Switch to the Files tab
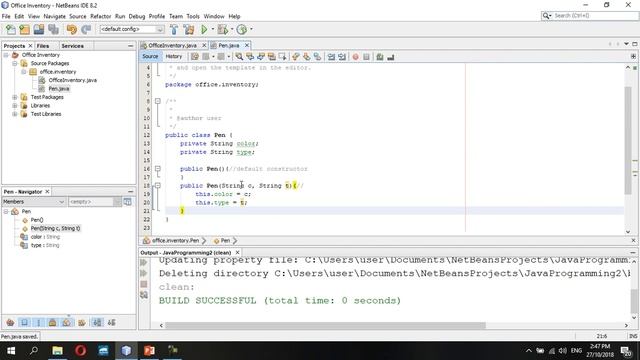Image resolution: width=640 pixels, height=360 pixels. [x=43, y=46]
